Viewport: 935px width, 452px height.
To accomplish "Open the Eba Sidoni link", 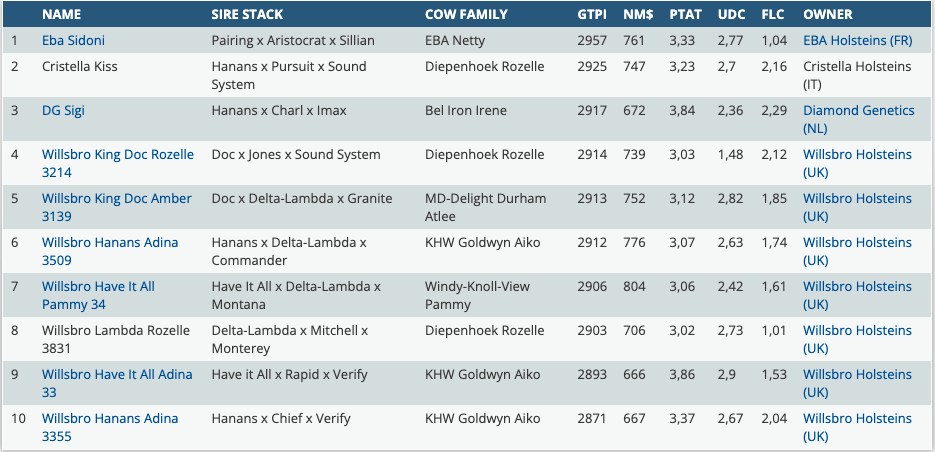I will [x=73, y=41].
